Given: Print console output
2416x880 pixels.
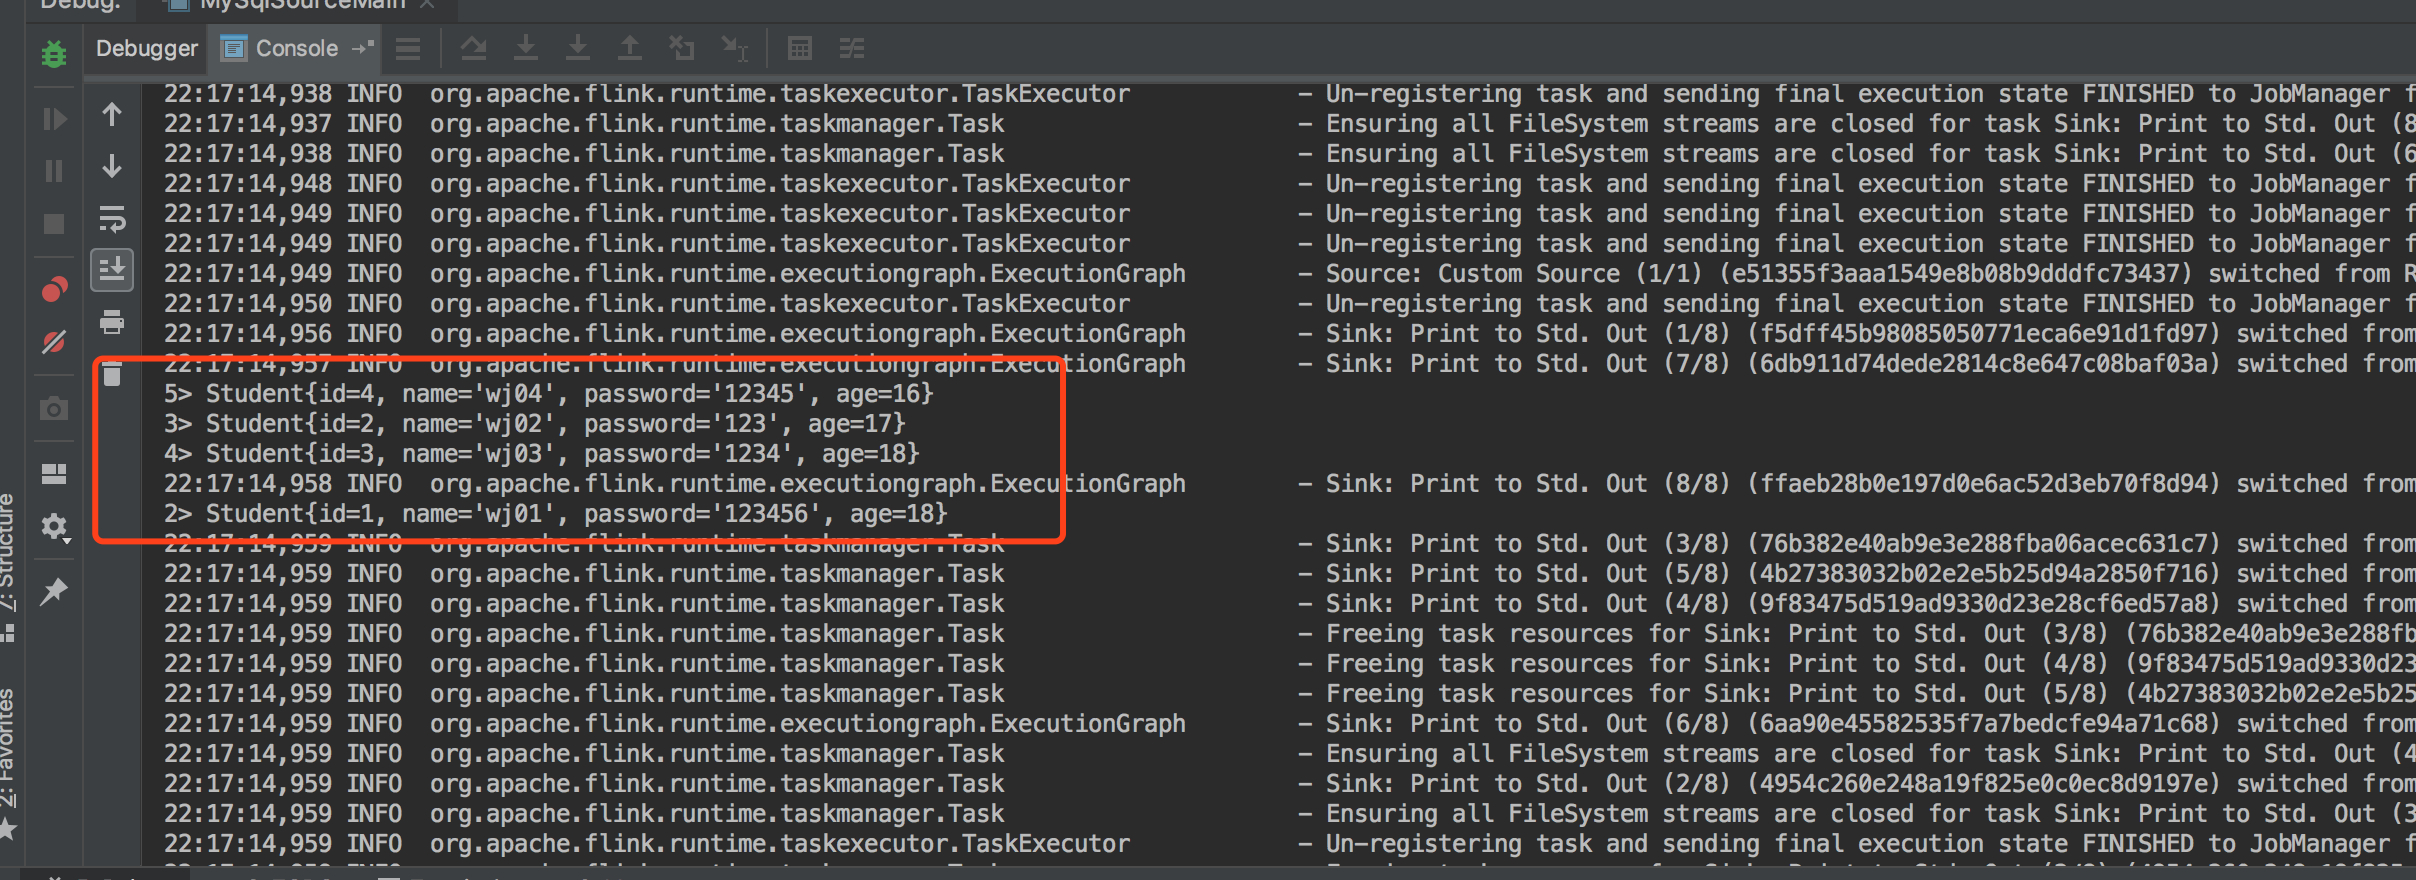Looking at the screenshot, I should [x=112, y=322].
